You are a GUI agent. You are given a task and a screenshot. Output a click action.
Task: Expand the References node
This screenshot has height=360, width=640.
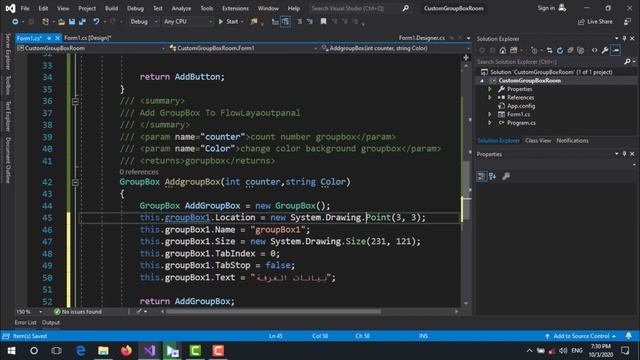pyautogui.click(x=490, y=98)
